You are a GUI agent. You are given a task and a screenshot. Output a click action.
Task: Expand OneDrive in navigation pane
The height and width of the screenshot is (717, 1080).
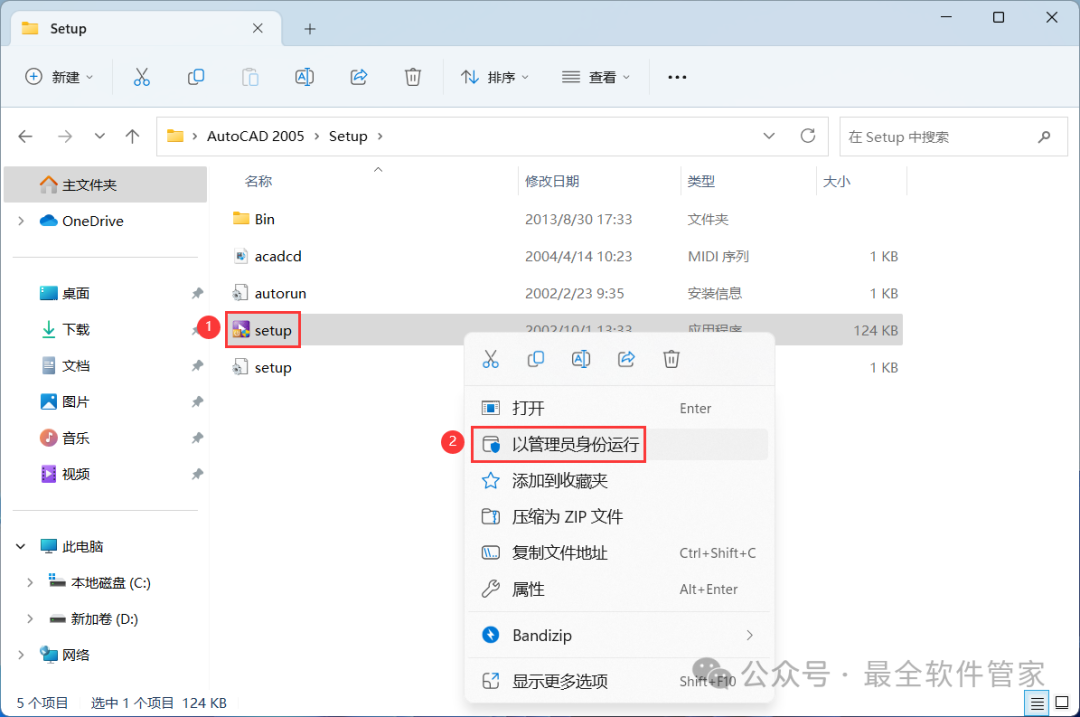(x=21, y=221)
